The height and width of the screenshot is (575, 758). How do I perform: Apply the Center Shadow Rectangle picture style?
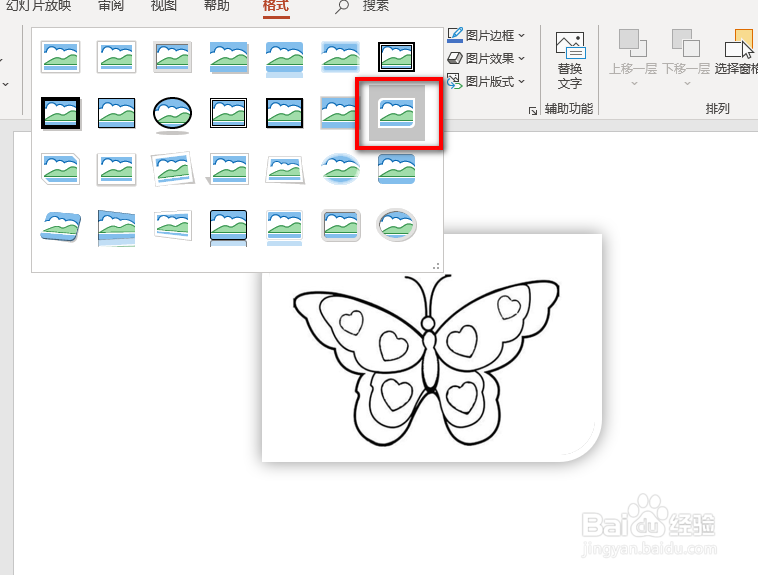[x=338, y=113]
